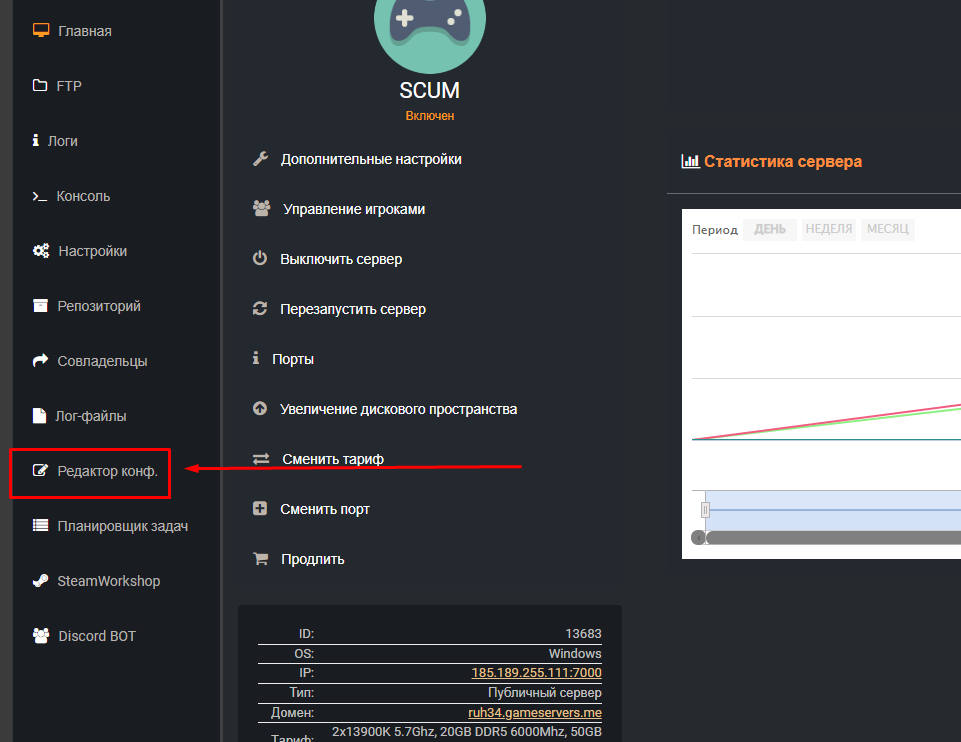Select the ДЕНЬ period tab
Viewport: 961px width, 742px height.
770,230
